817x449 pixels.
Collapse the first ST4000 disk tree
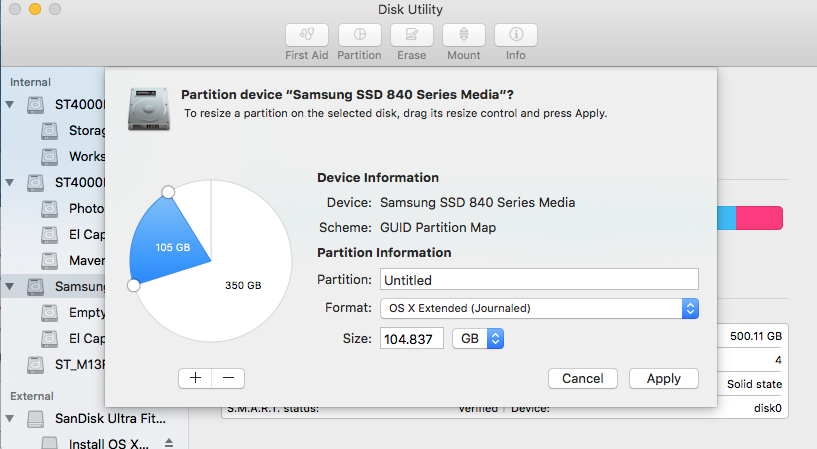click(x=11, y=104)
